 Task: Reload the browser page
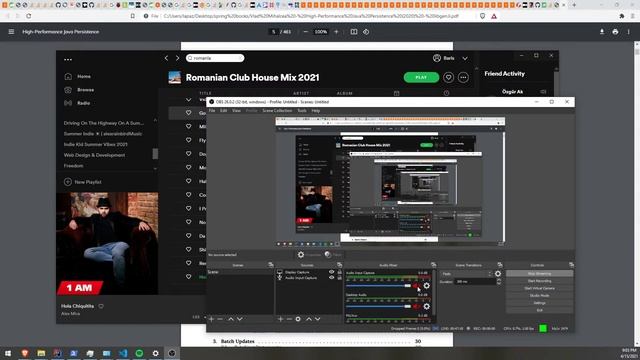pyautogui.click(x=29, y=16)
